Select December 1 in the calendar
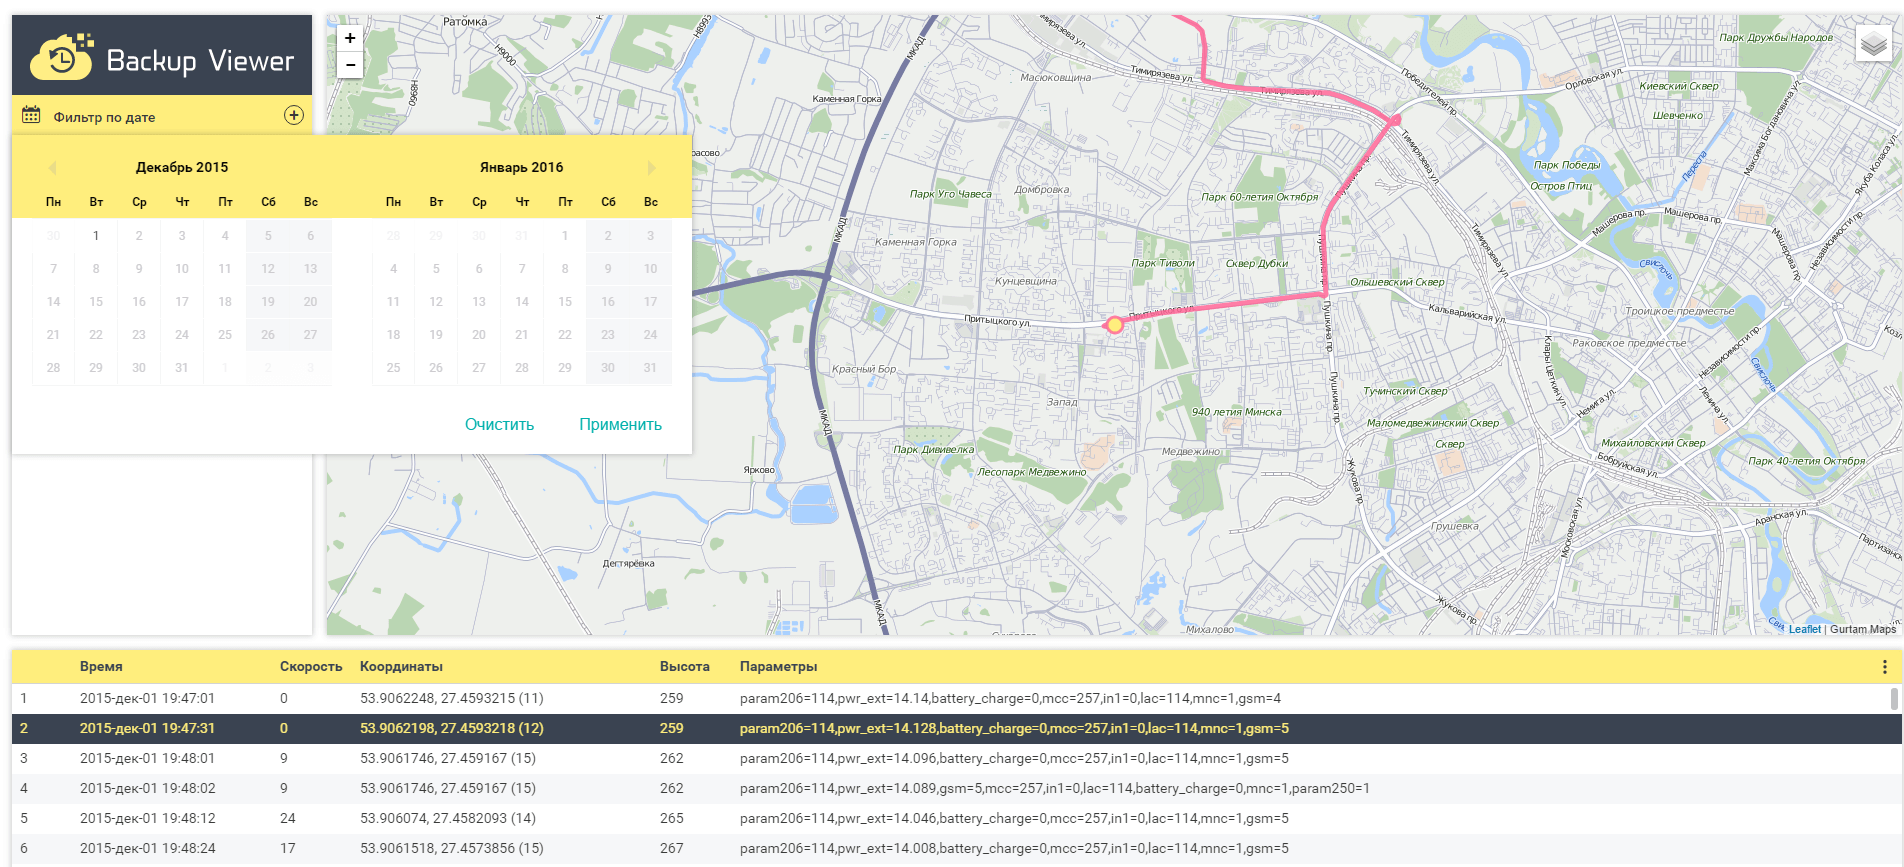 [x=96, y=236]
